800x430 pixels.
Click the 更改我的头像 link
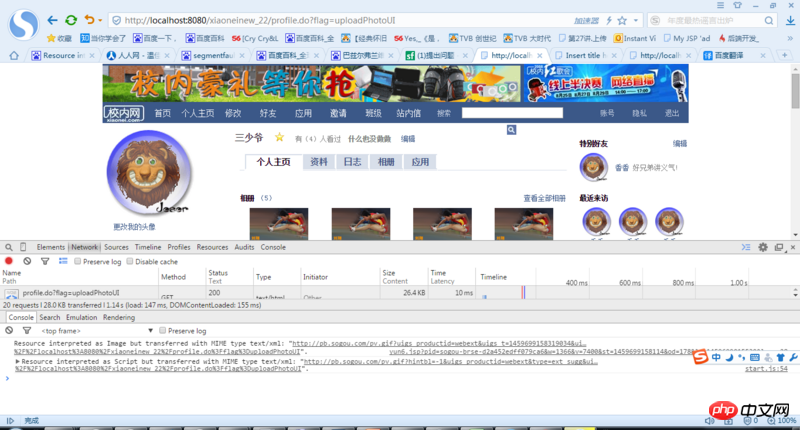(x=134, y=227)
